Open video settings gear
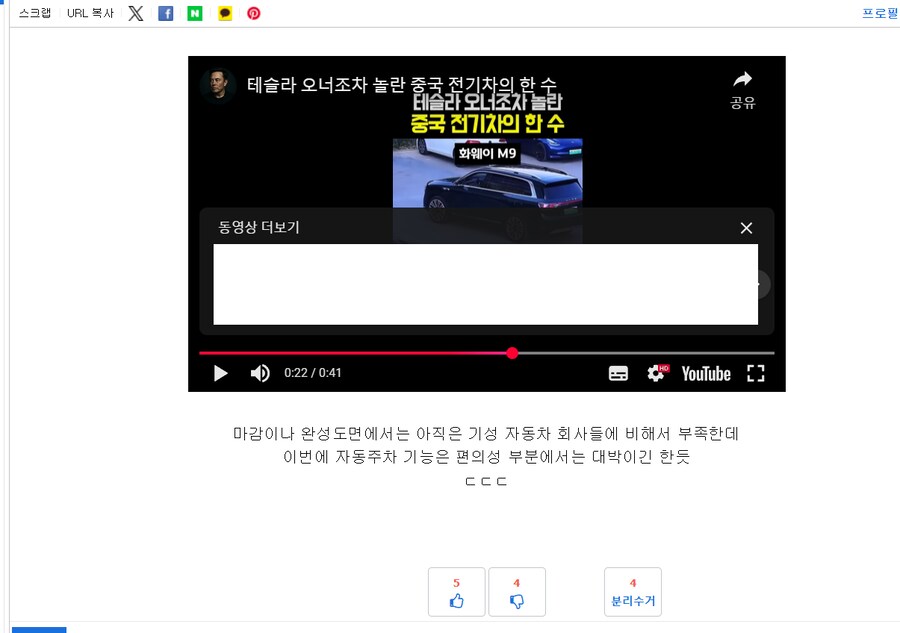The height and width of the screenshot is (633, 900). click(x=657, y=373)
